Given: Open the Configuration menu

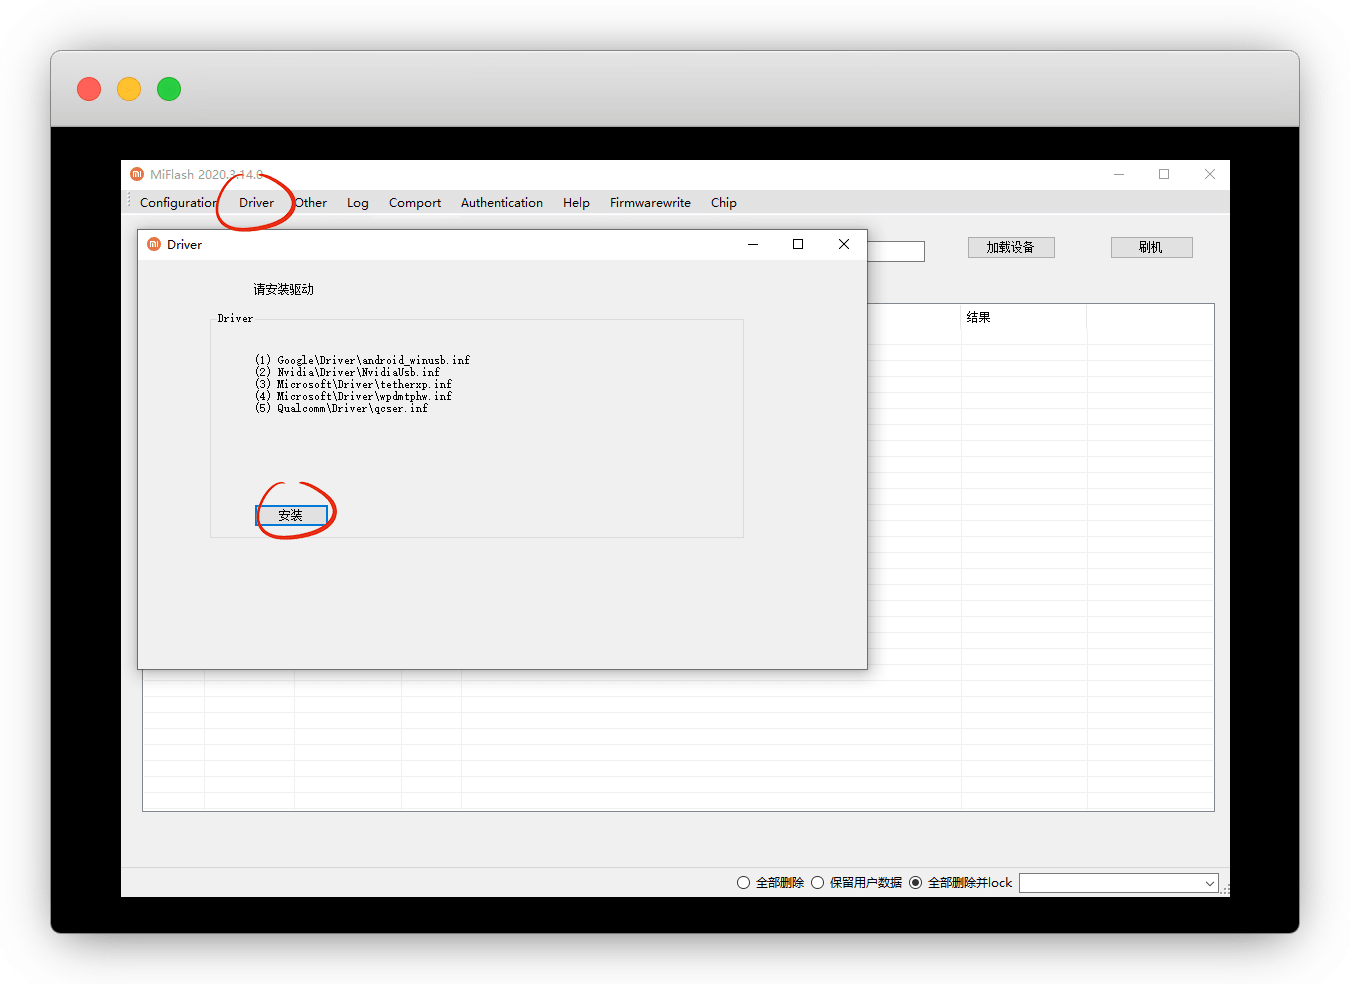Looking at the screenshot, I should point(178,202).
